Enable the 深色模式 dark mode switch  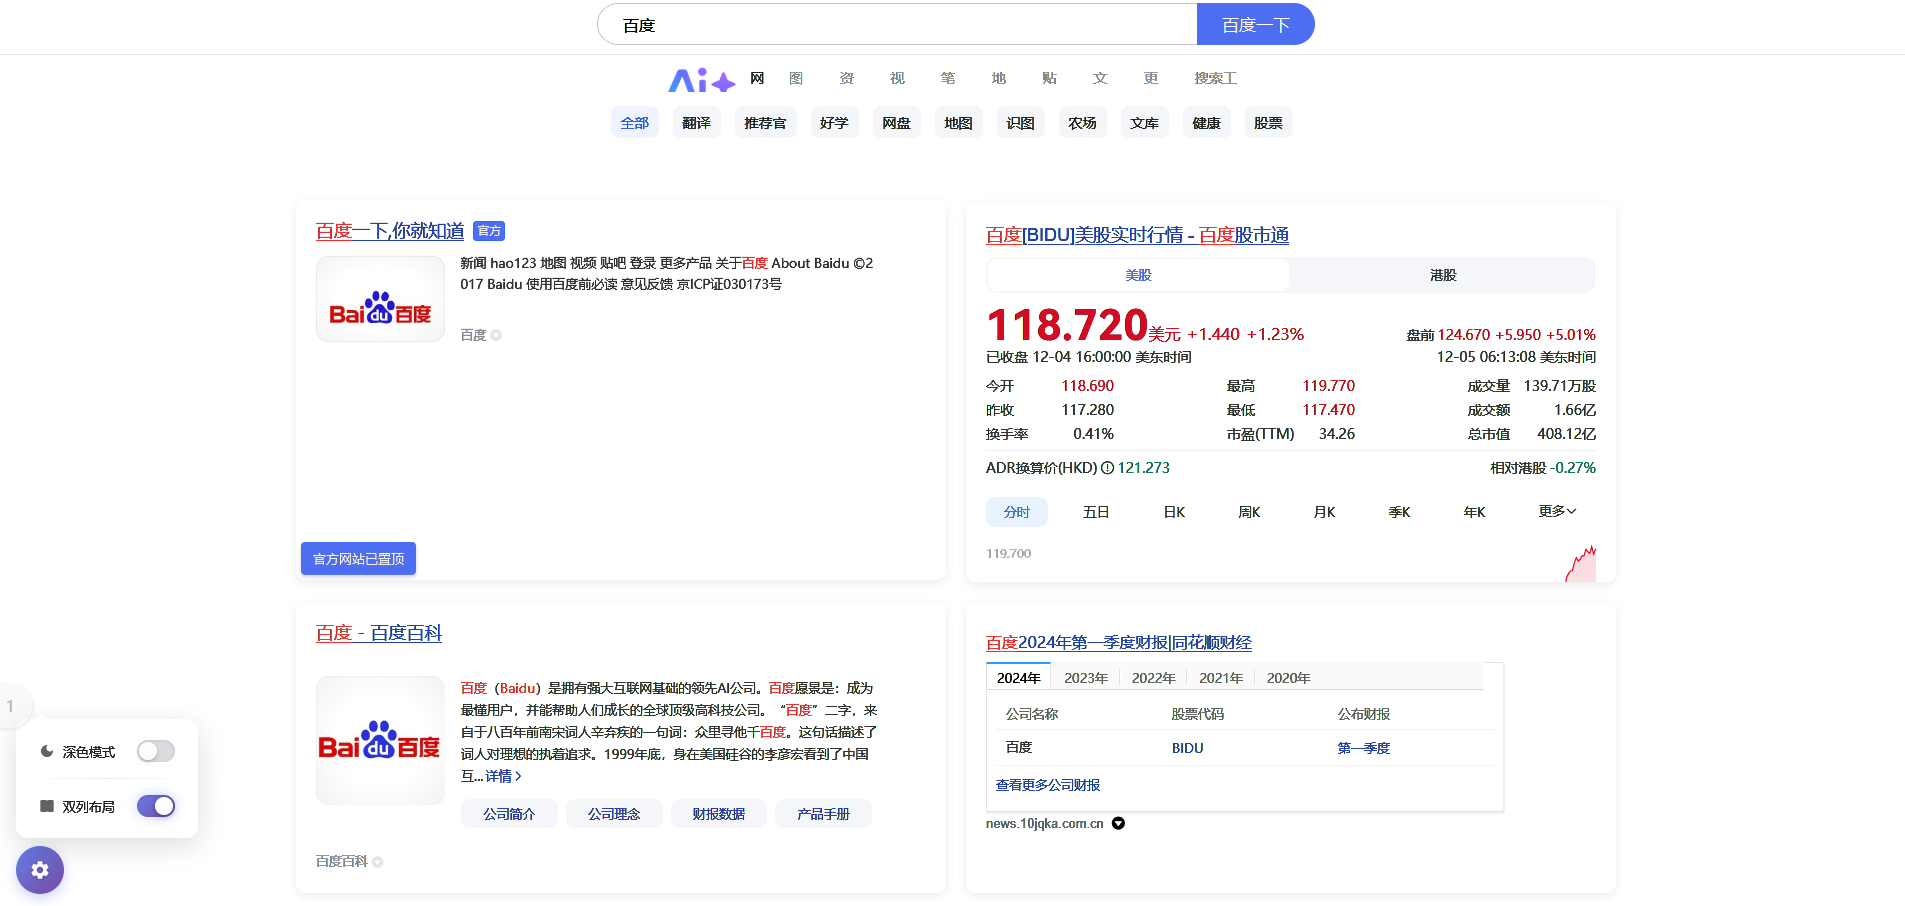click(x=156, y=751)
